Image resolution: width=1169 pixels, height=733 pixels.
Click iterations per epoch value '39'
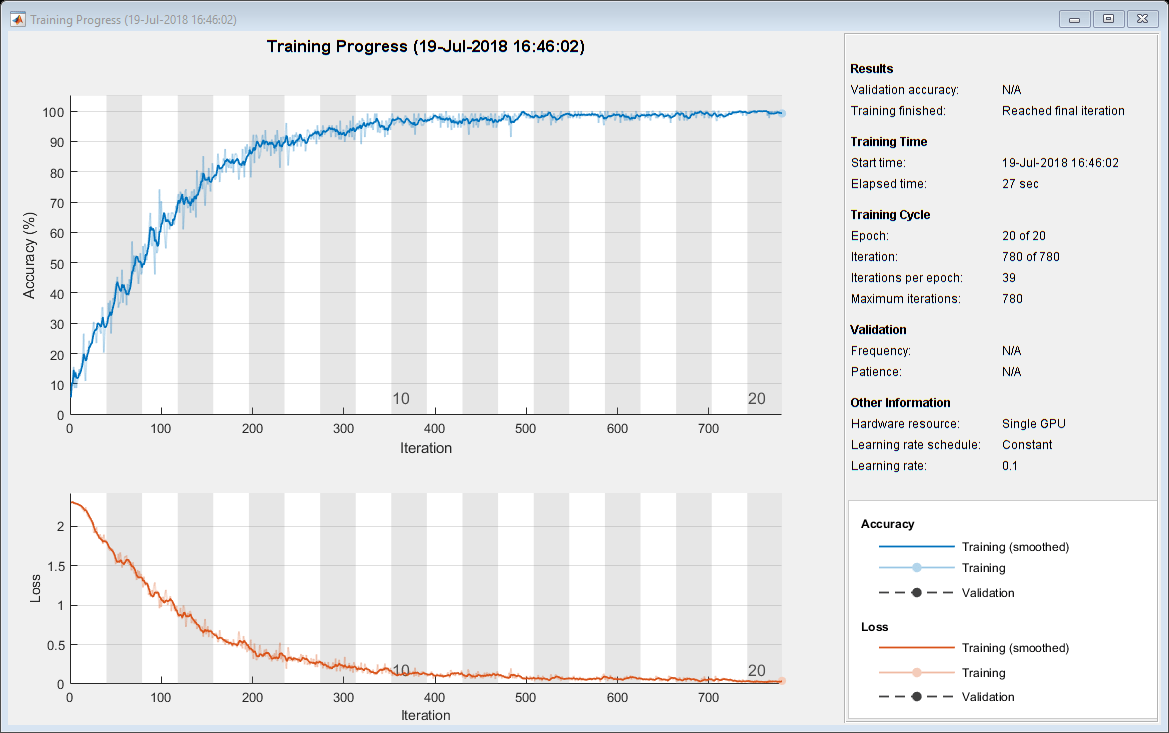tap(1009, 278)
